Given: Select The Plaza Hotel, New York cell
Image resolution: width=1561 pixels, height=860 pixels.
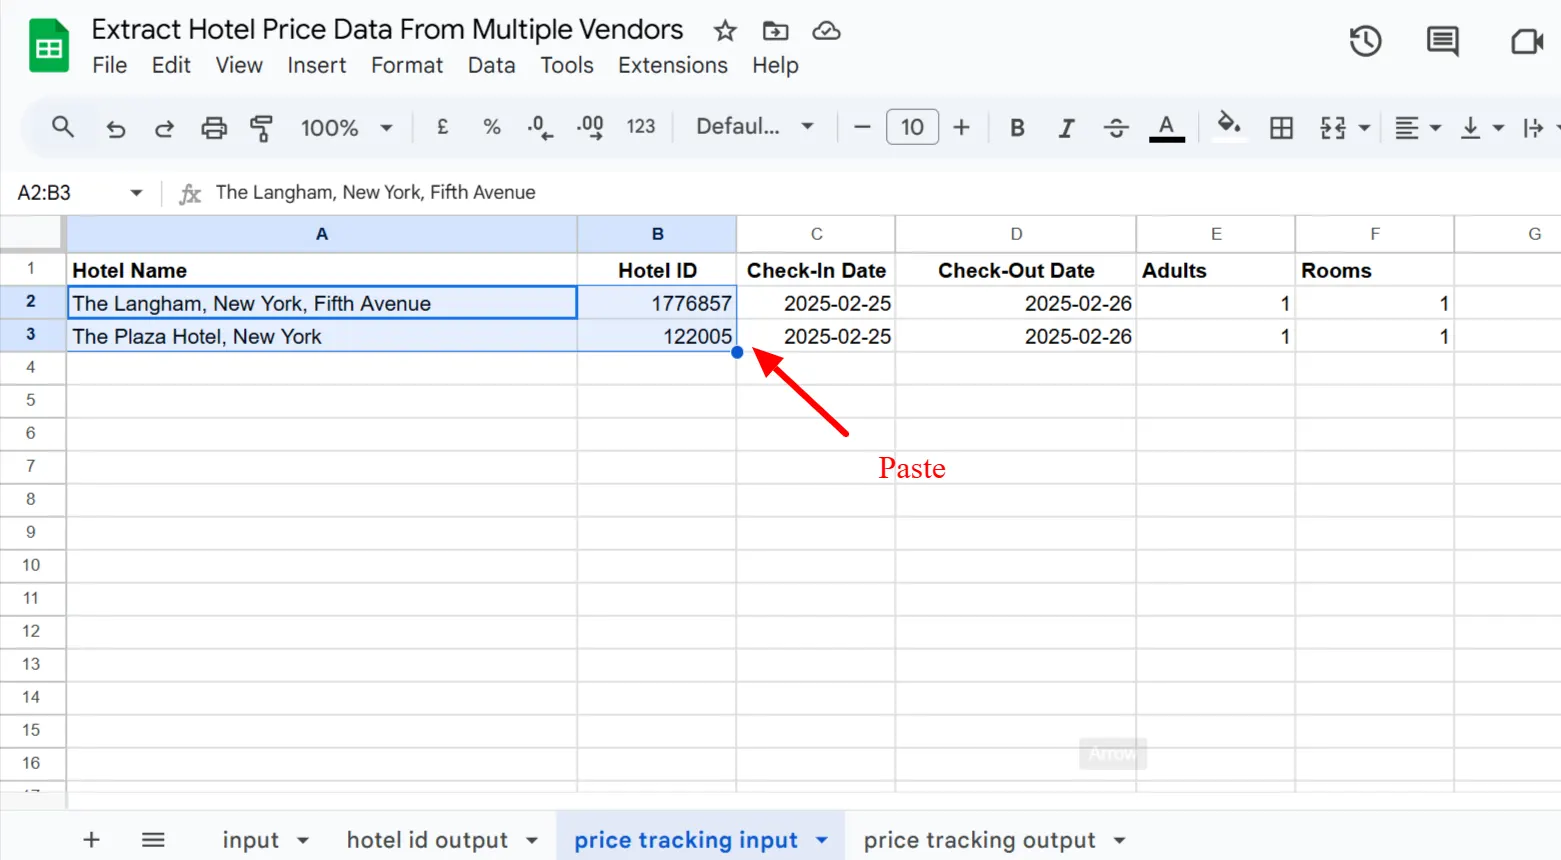Looking at the screenshot, I should pos(322,336).
